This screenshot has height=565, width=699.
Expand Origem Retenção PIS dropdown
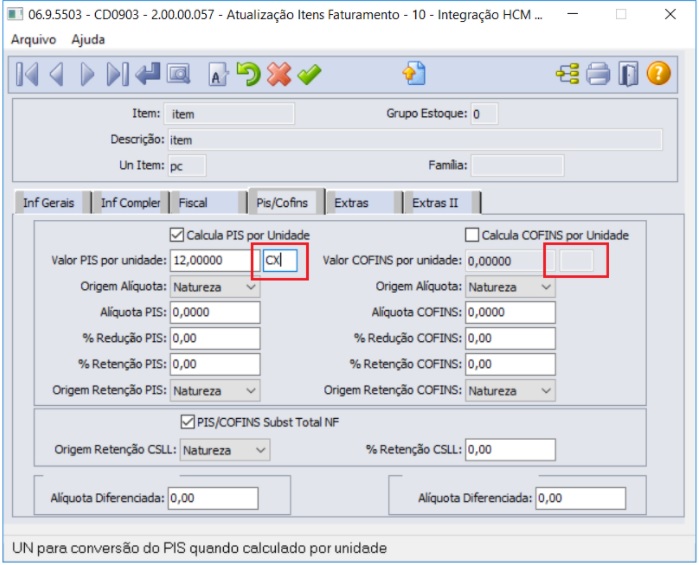(x=215, y=391)
